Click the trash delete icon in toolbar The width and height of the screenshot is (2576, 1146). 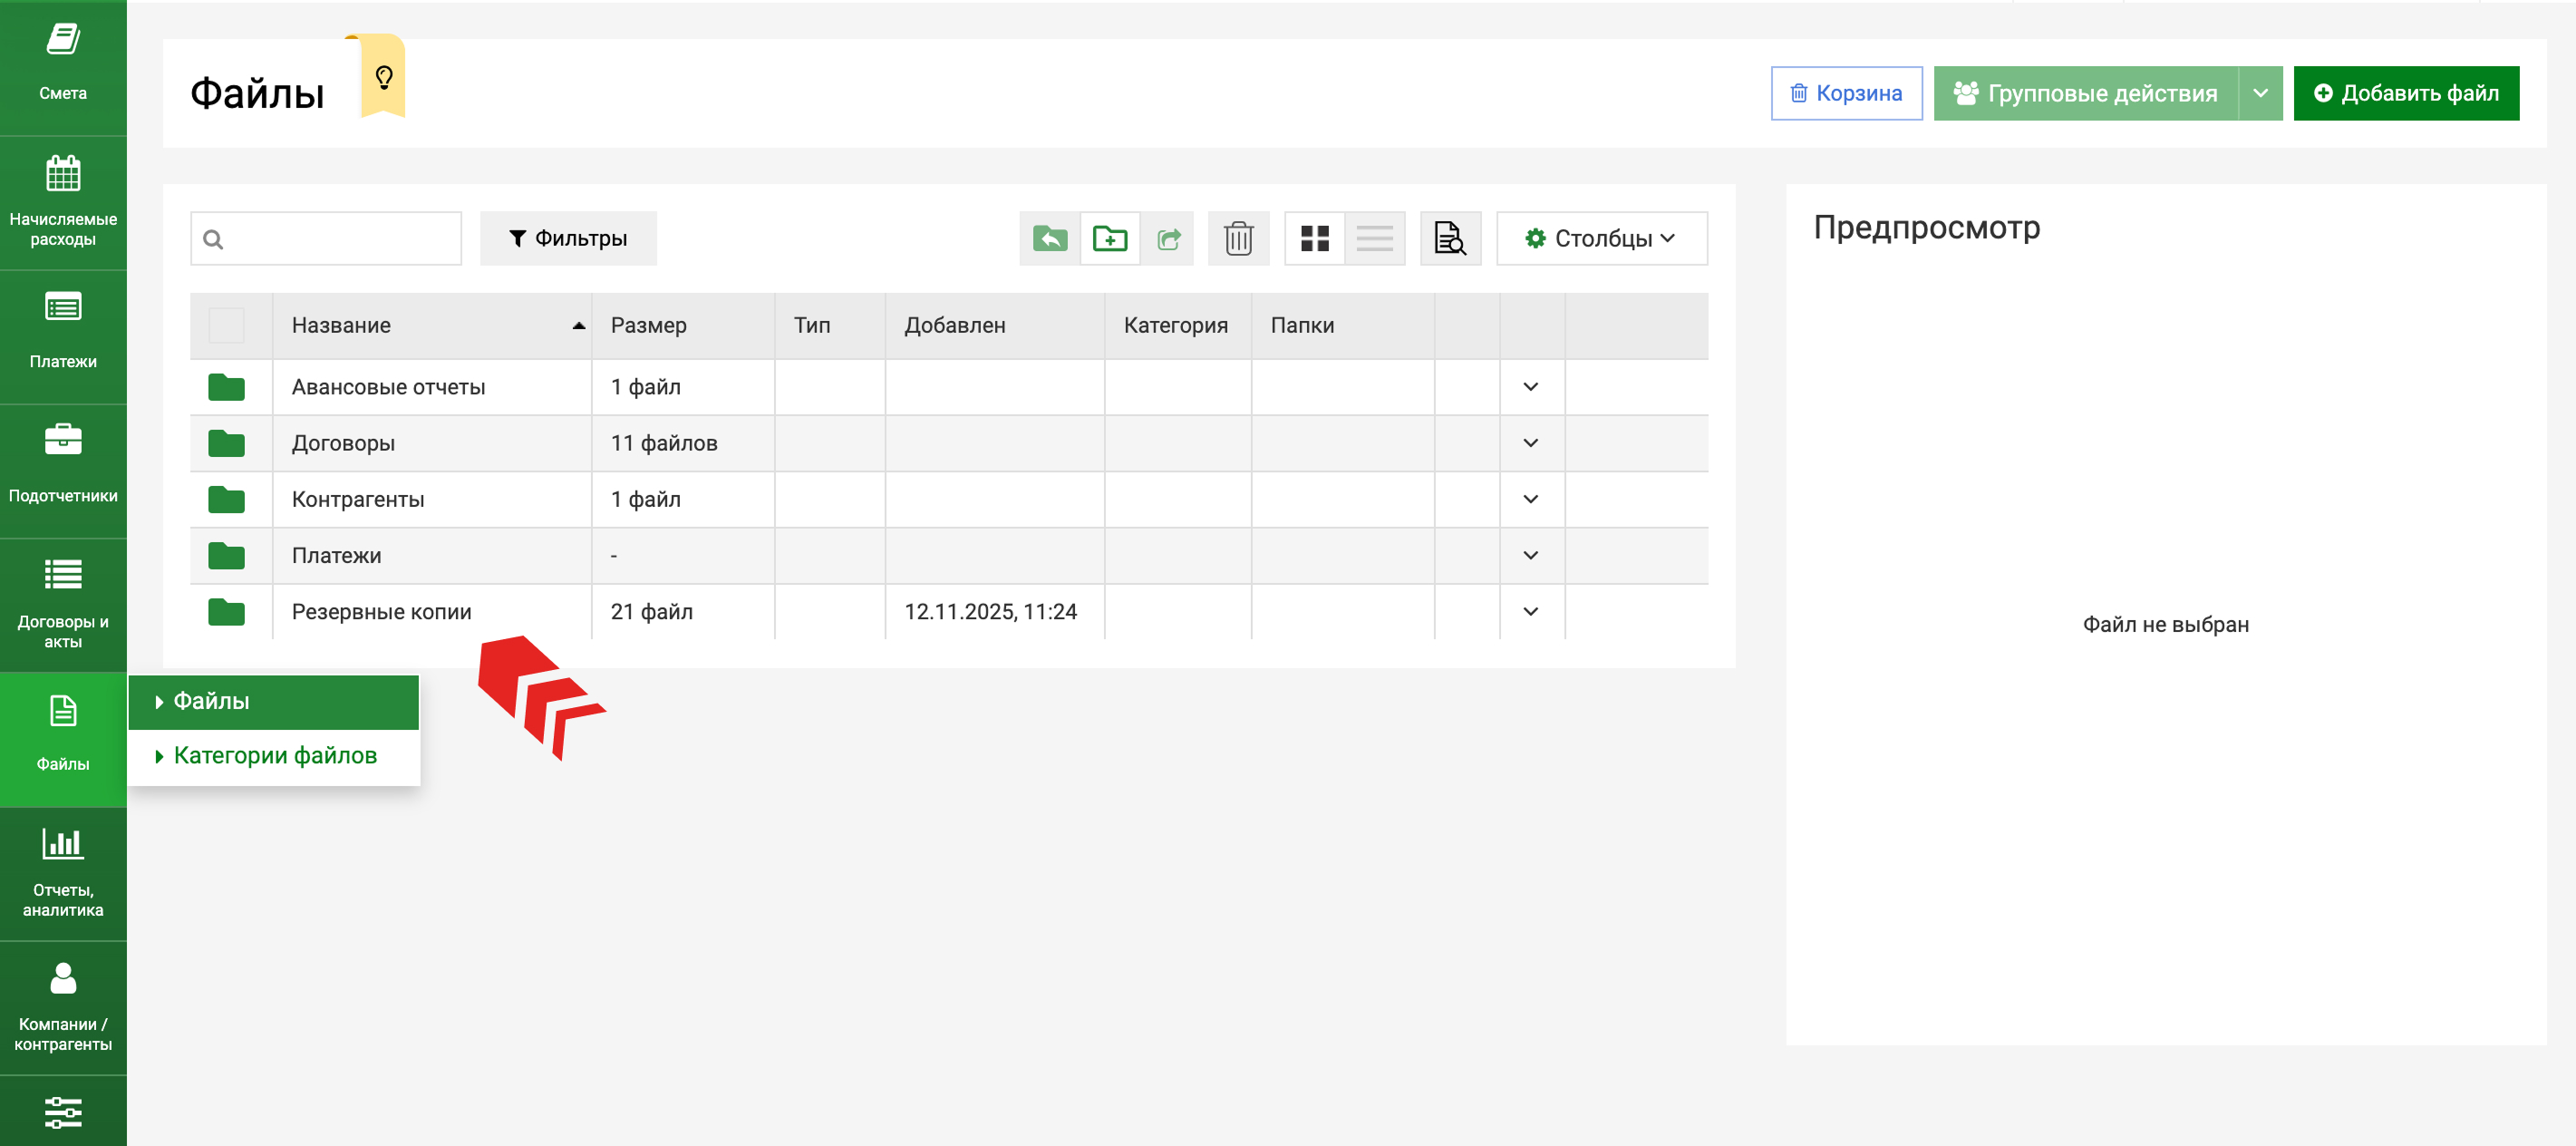[1238, 238]
